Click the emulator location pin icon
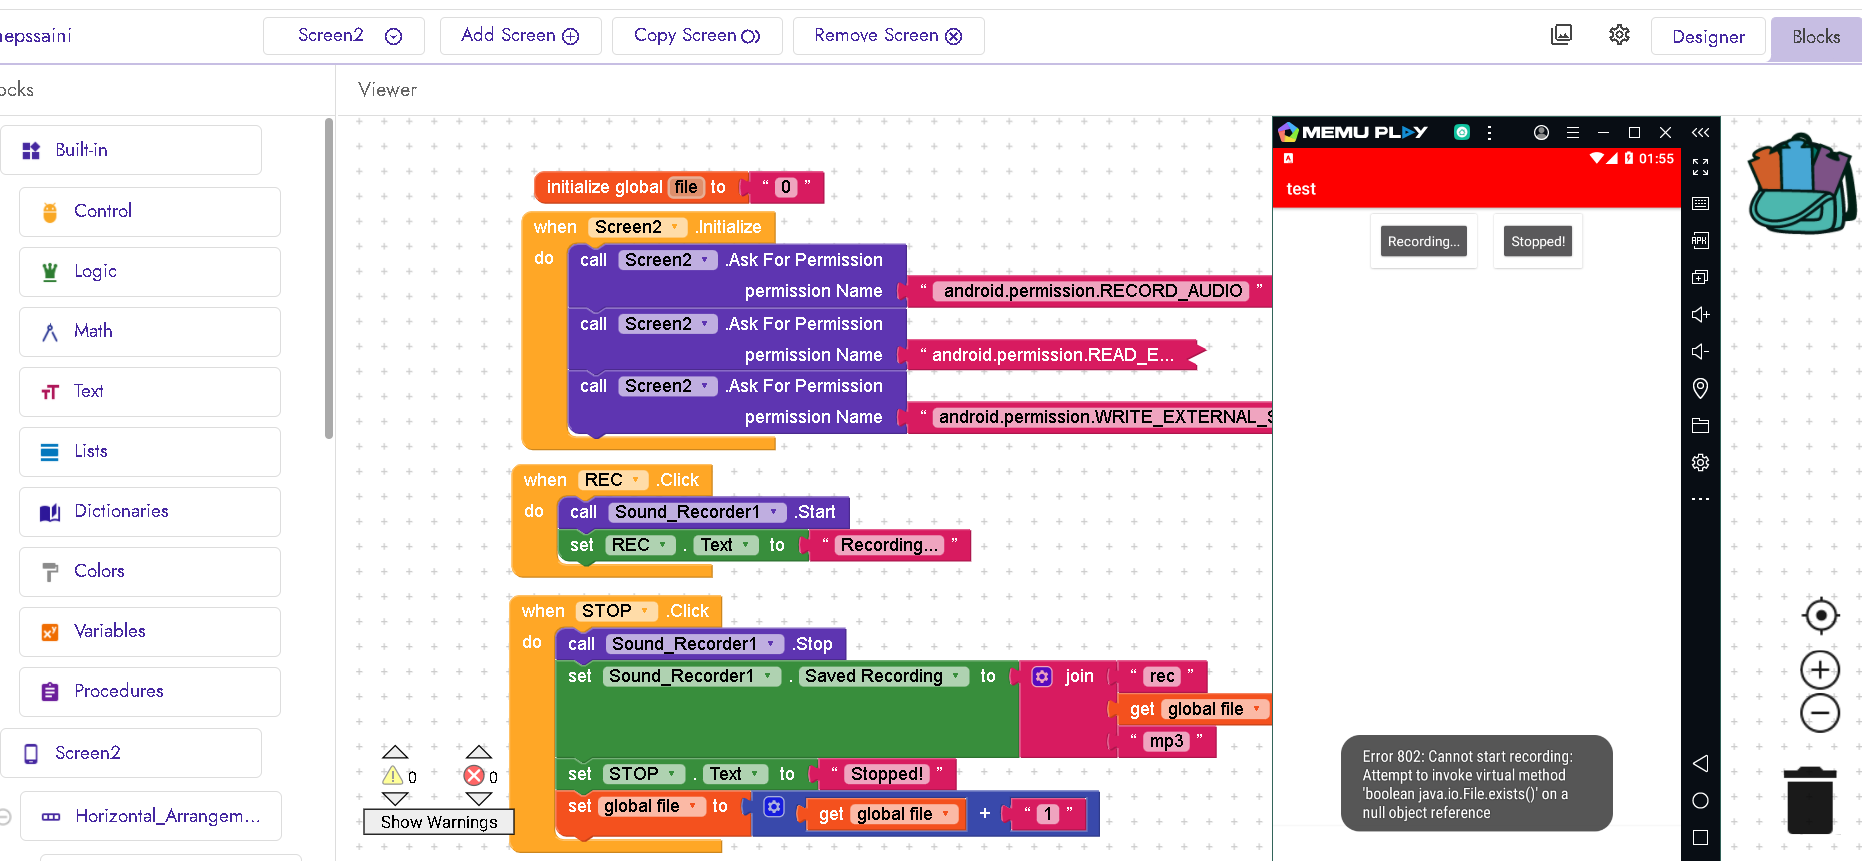 [1700, 388]
